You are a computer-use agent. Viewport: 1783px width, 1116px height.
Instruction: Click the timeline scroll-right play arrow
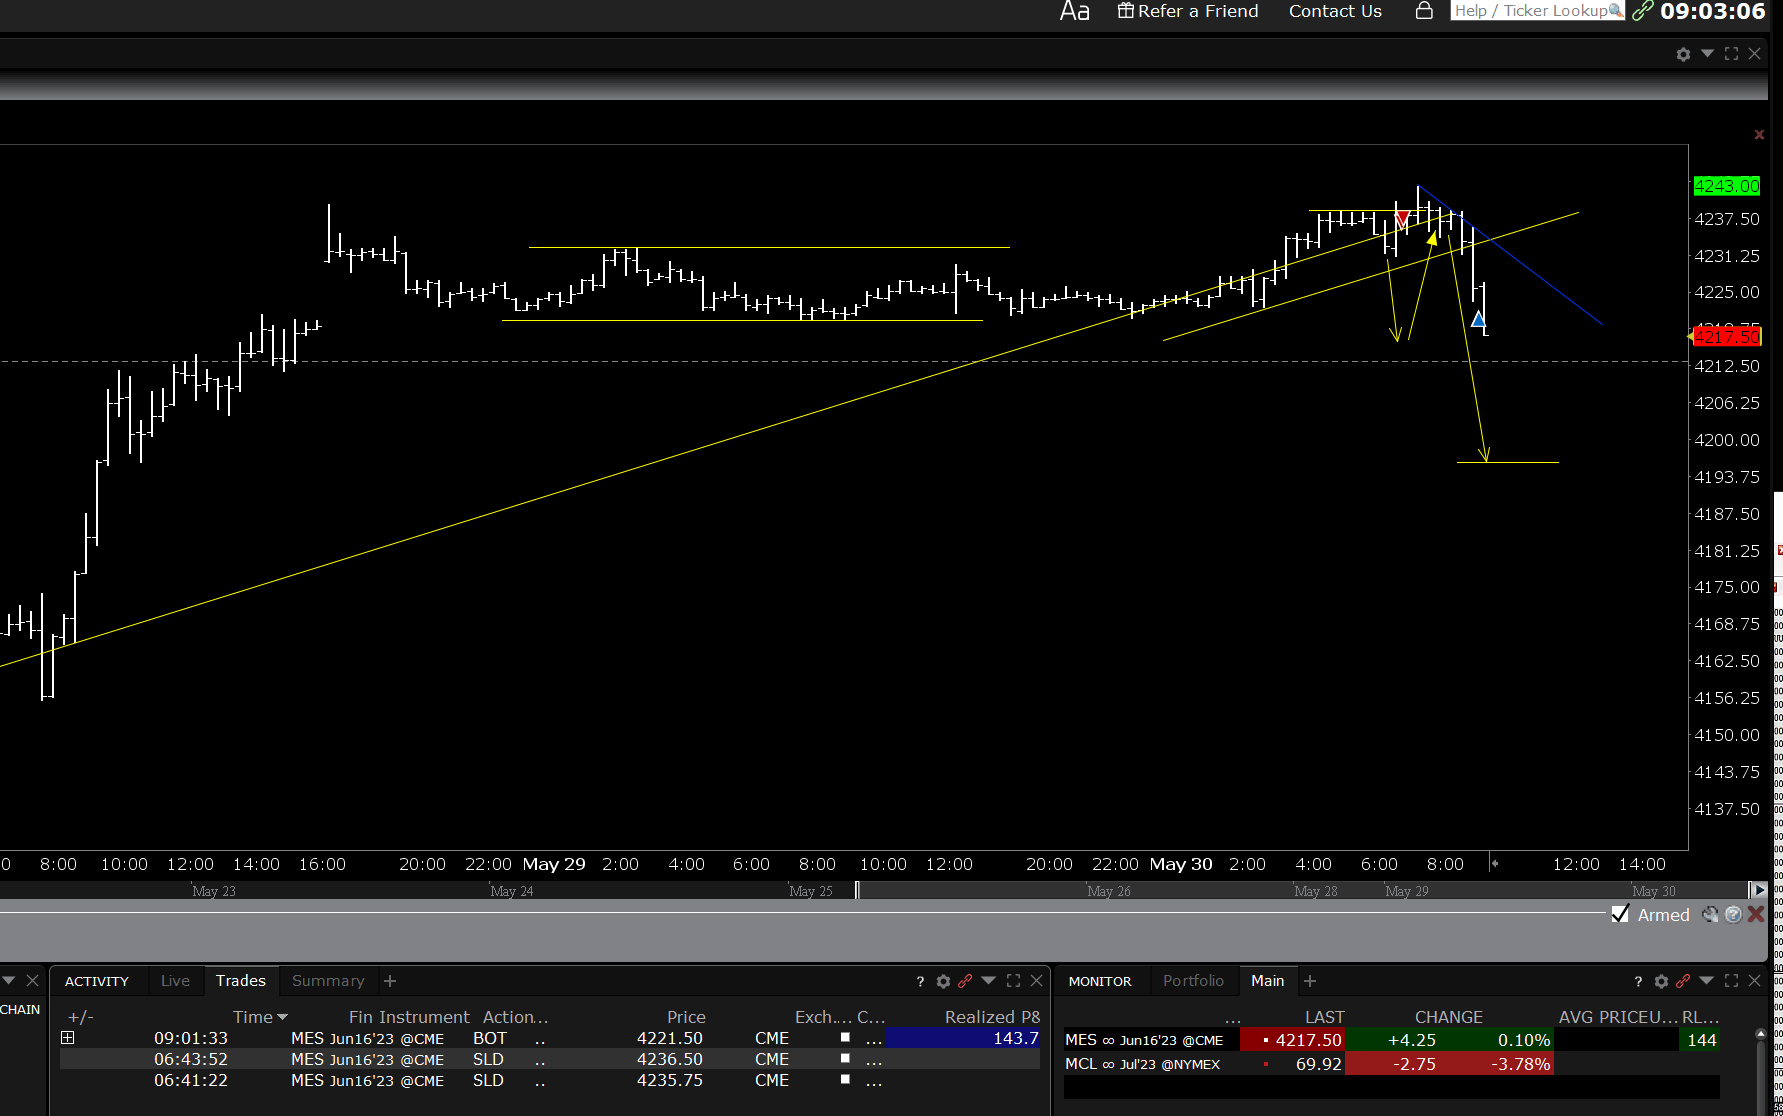[x=1759, y=890]
